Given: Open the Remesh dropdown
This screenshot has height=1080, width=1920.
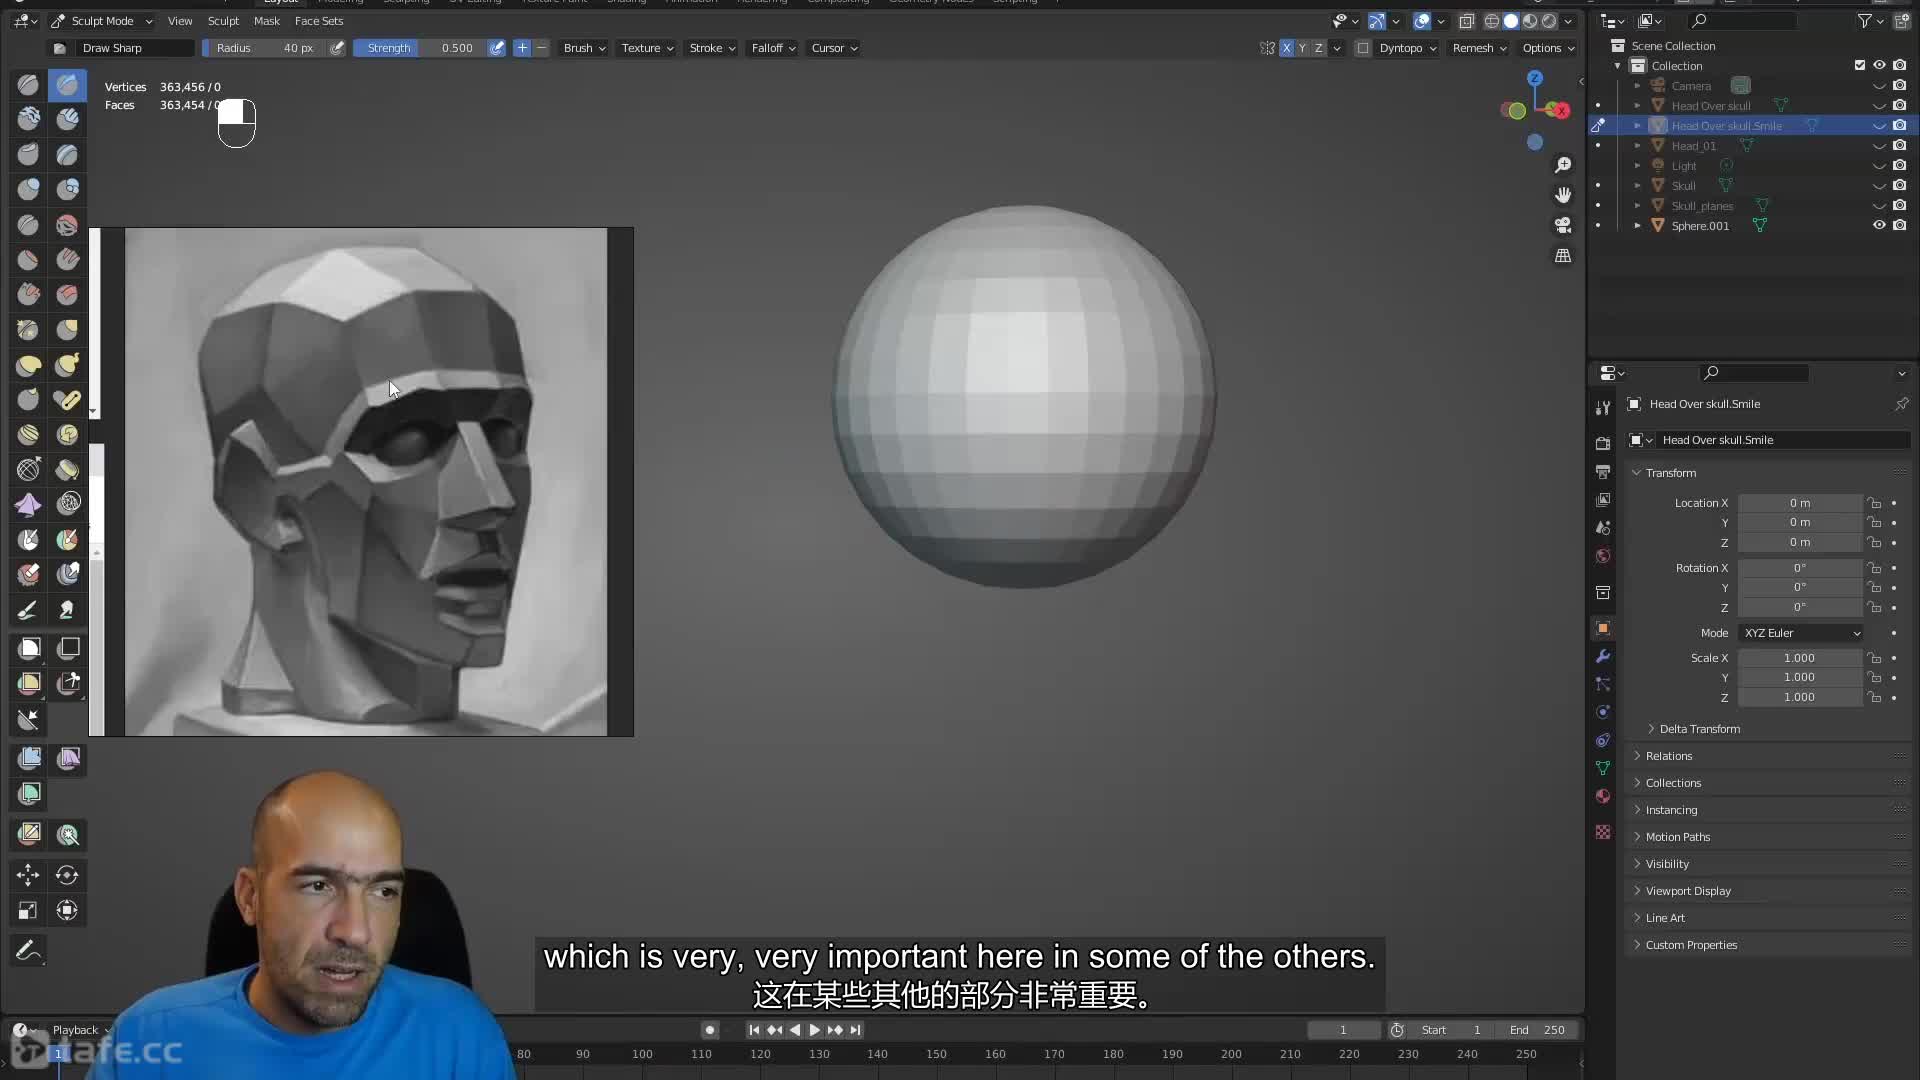Looking at the screenshot, I should click(x=1479, y=48).
